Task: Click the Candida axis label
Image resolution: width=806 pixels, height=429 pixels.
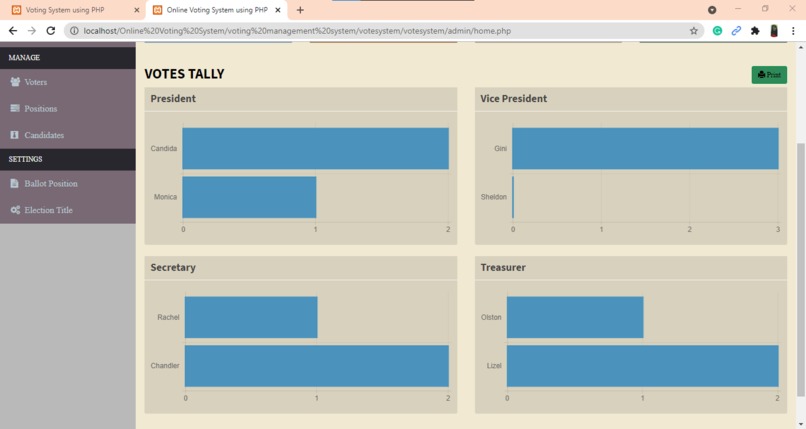Action: 164,148
